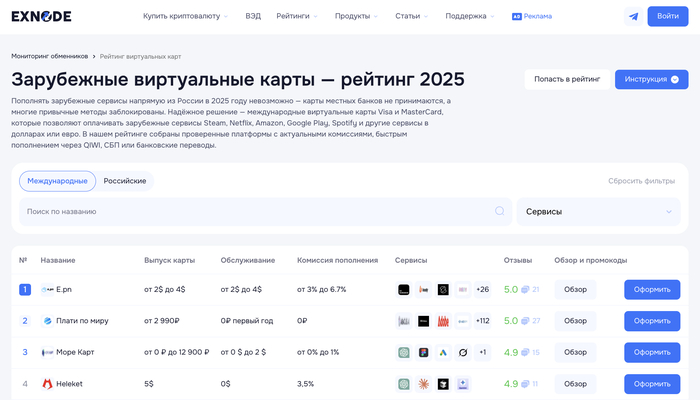Expand the Сервисы dropdown

(599, 211)
